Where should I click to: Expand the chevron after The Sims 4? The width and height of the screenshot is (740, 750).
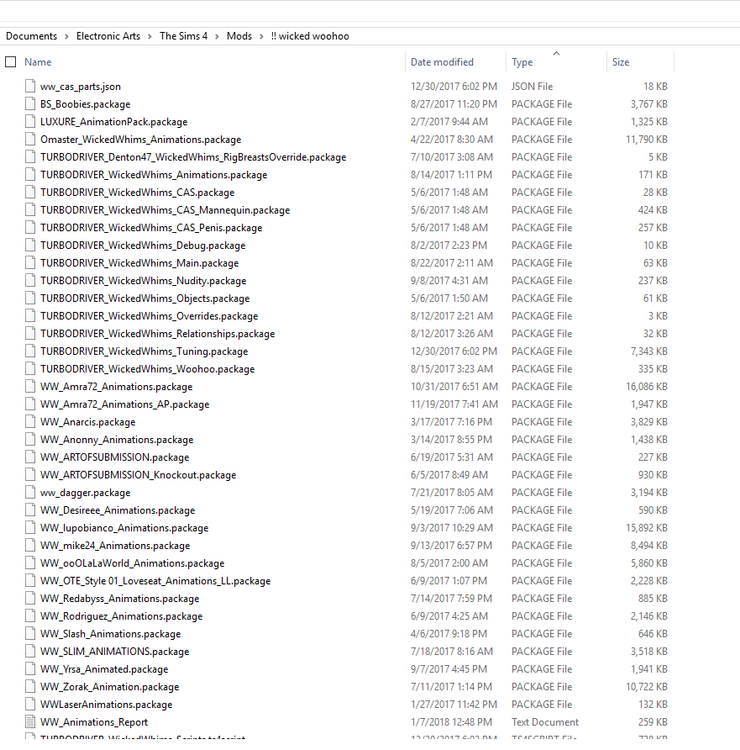[217, 36]
